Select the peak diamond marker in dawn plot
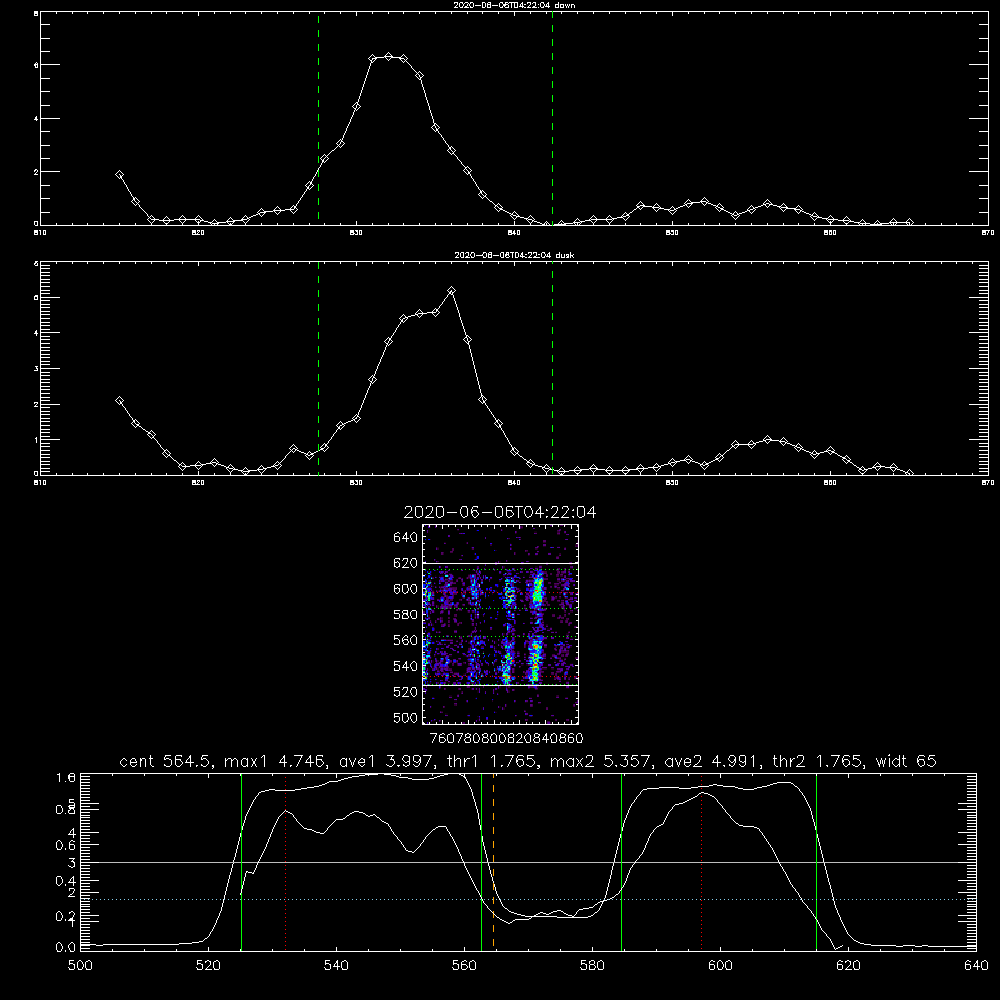Image resolution: width=1000 pixels, height=1000 pixels. [x=388, y=57]
